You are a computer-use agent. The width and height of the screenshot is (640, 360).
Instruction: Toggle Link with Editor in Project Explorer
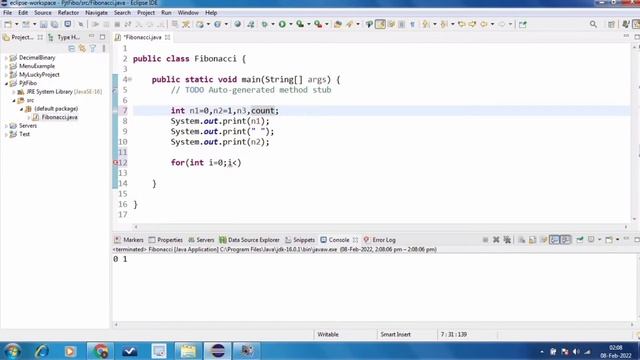[82, 49]
